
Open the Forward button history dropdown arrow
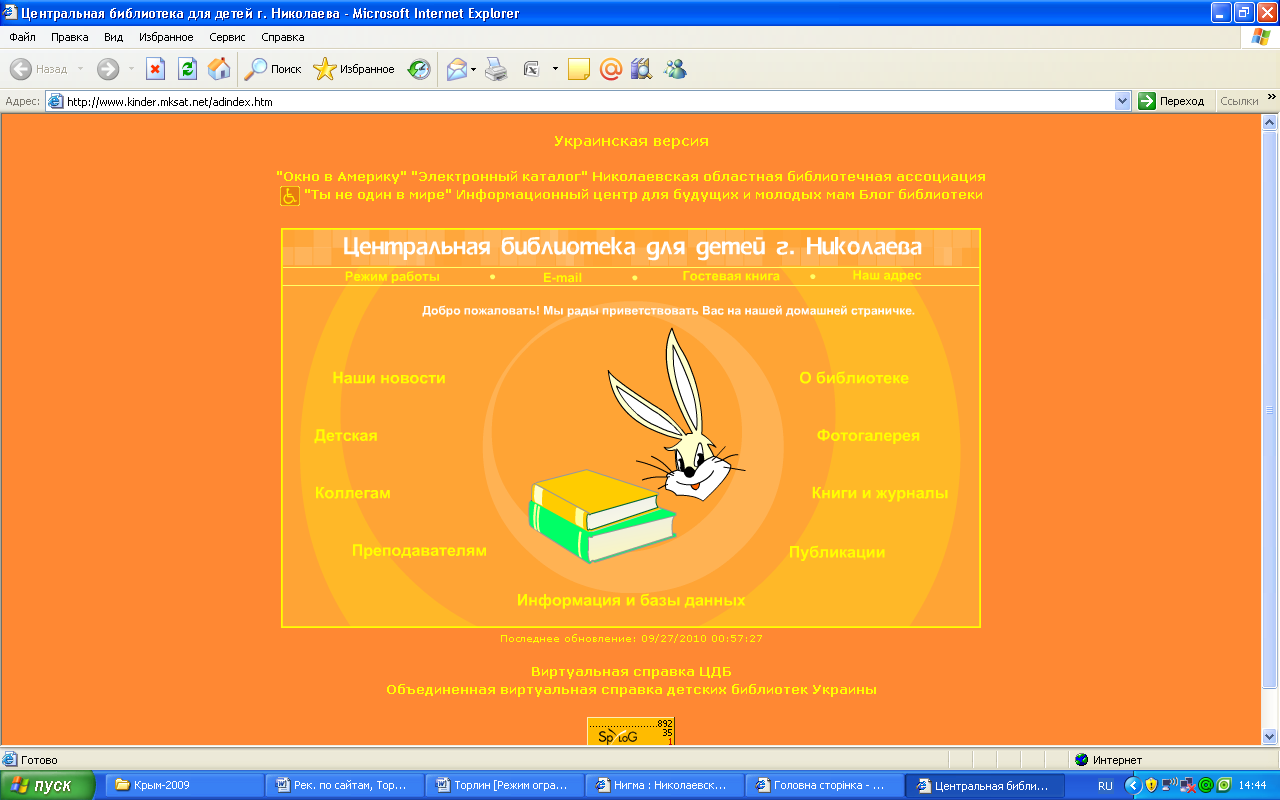(131, 69)
